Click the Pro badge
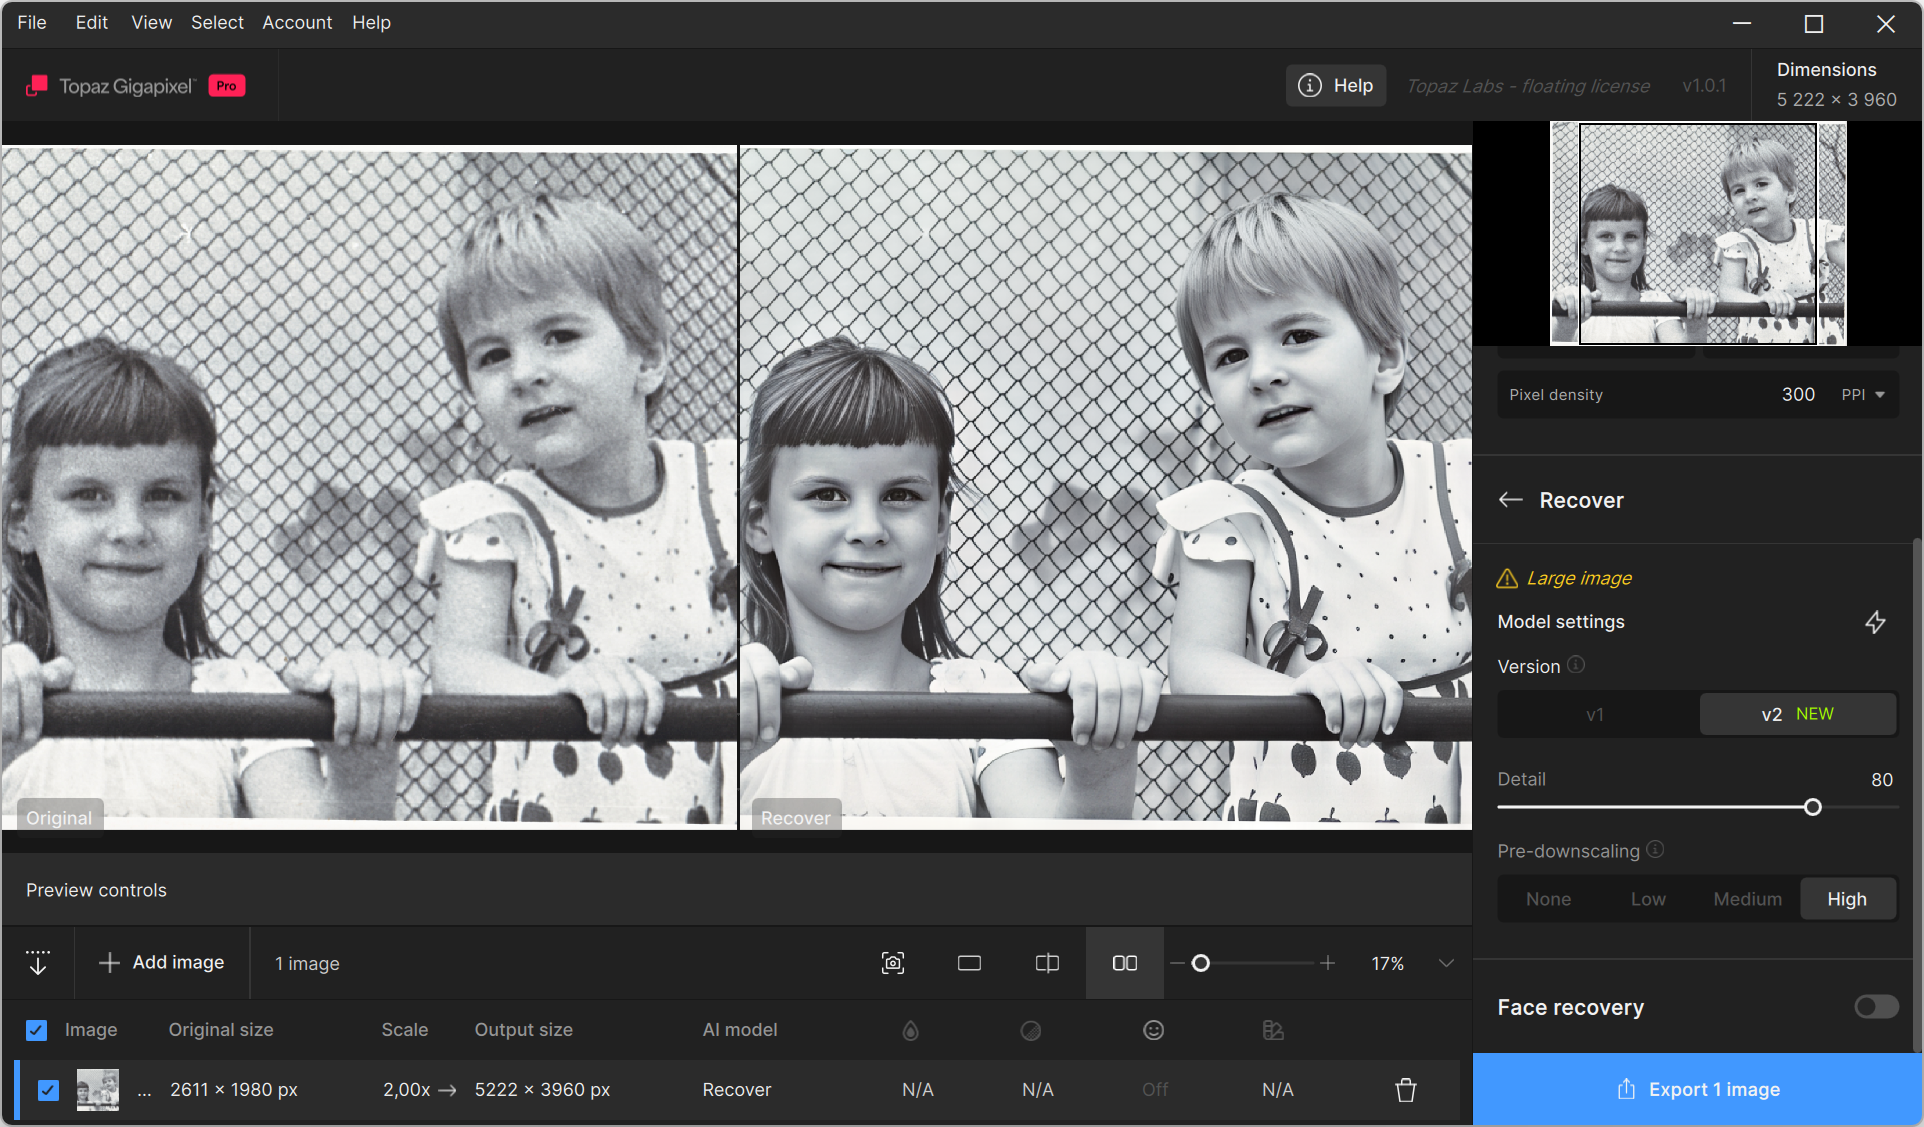Screen dimensions: 1924x1127 [227, 86]
